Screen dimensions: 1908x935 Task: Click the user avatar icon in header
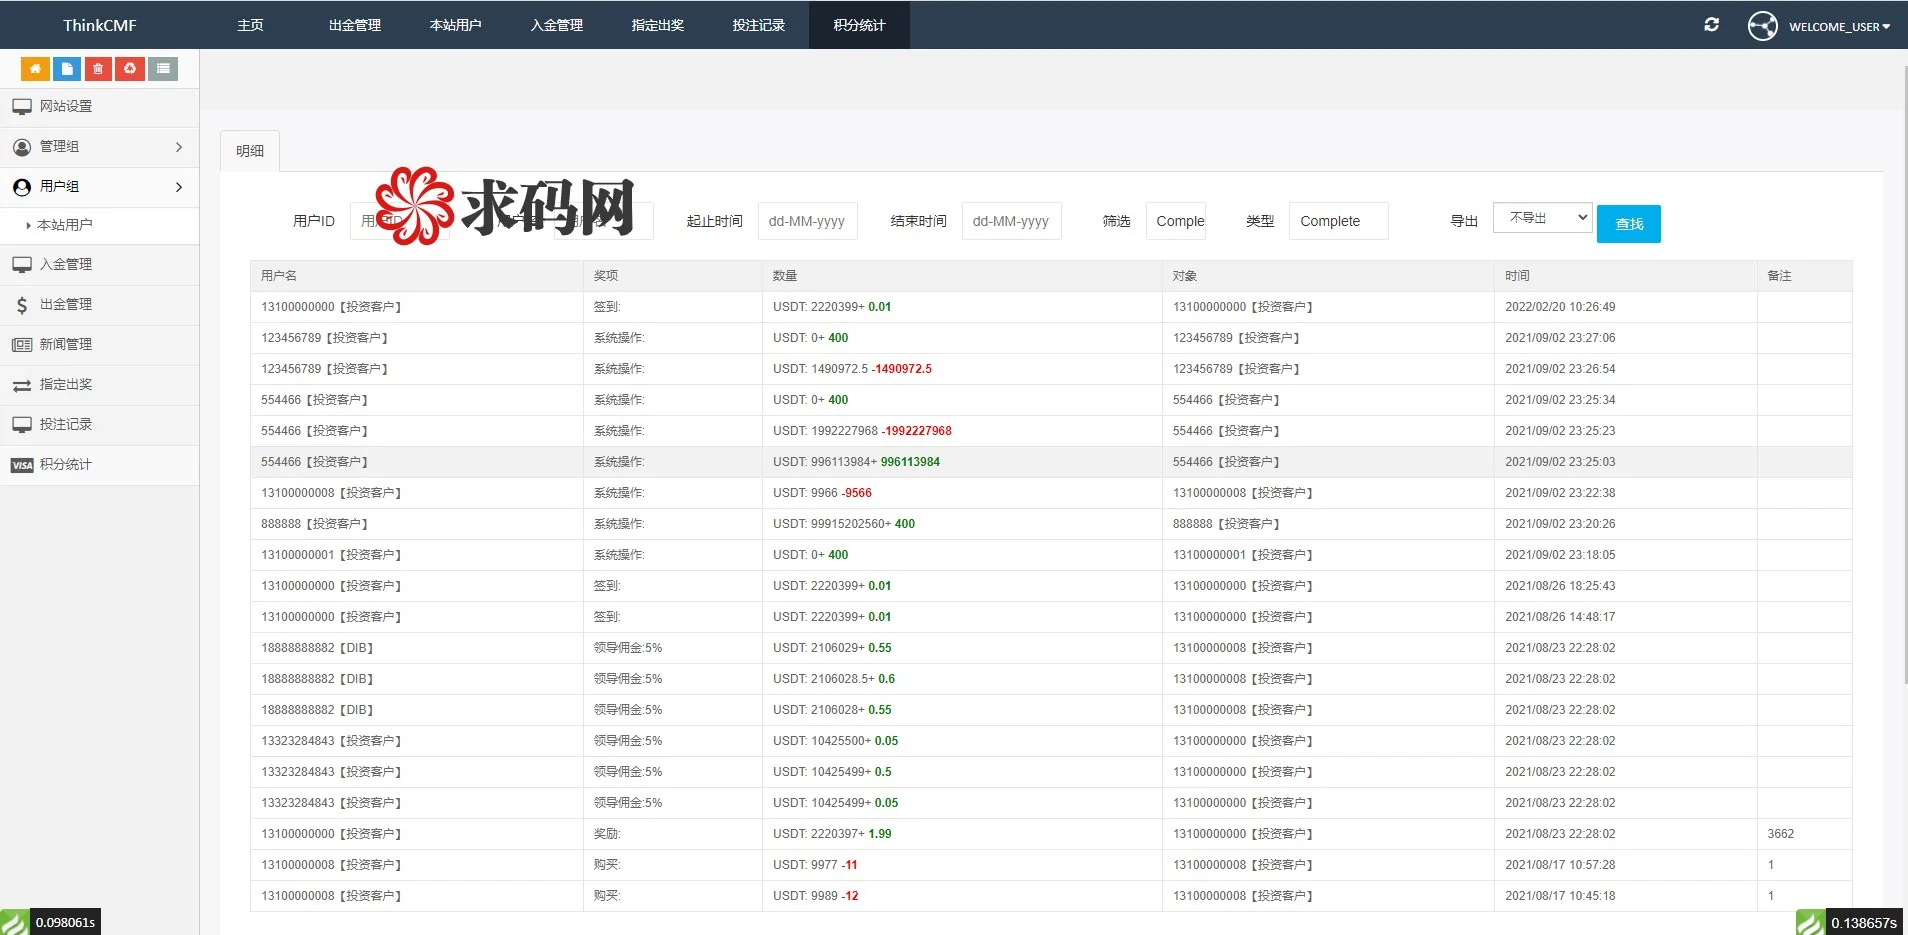click(1762, 26)
